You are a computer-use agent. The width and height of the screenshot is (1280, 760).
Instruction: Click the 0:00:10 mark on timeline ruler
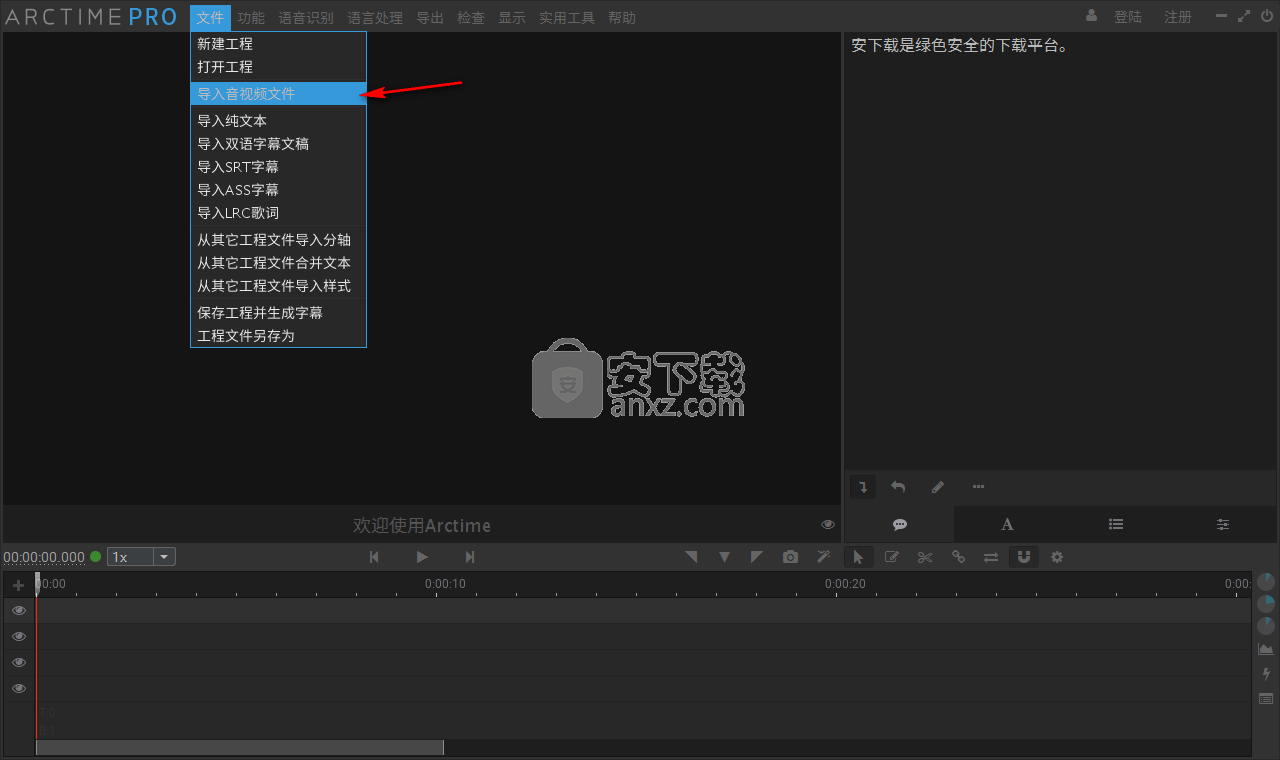(445, 583)
